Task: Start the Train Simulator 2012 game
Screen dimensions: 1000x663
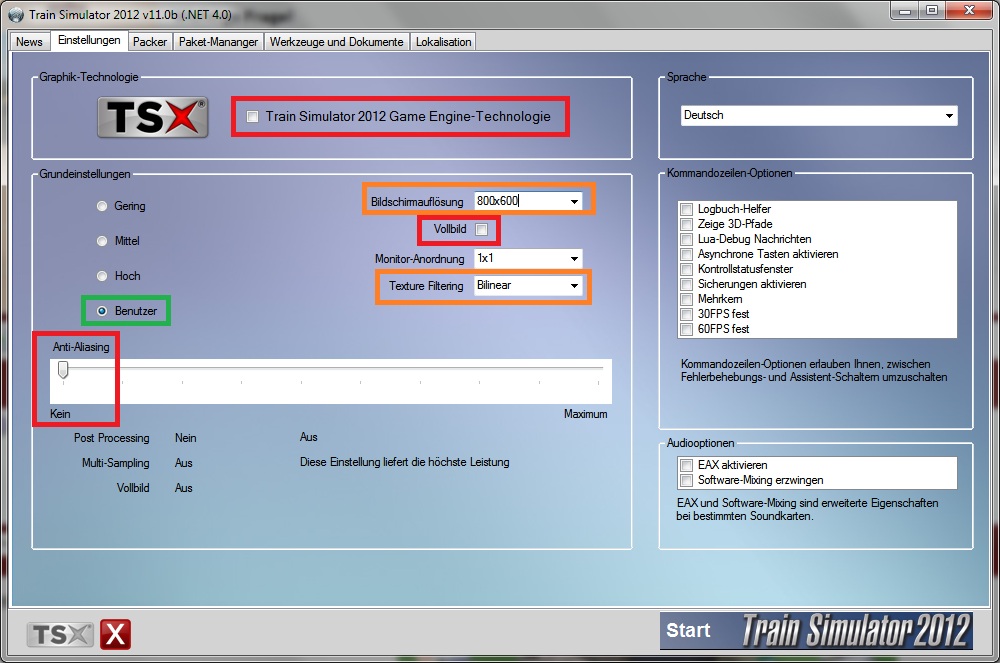Action: 688,630
